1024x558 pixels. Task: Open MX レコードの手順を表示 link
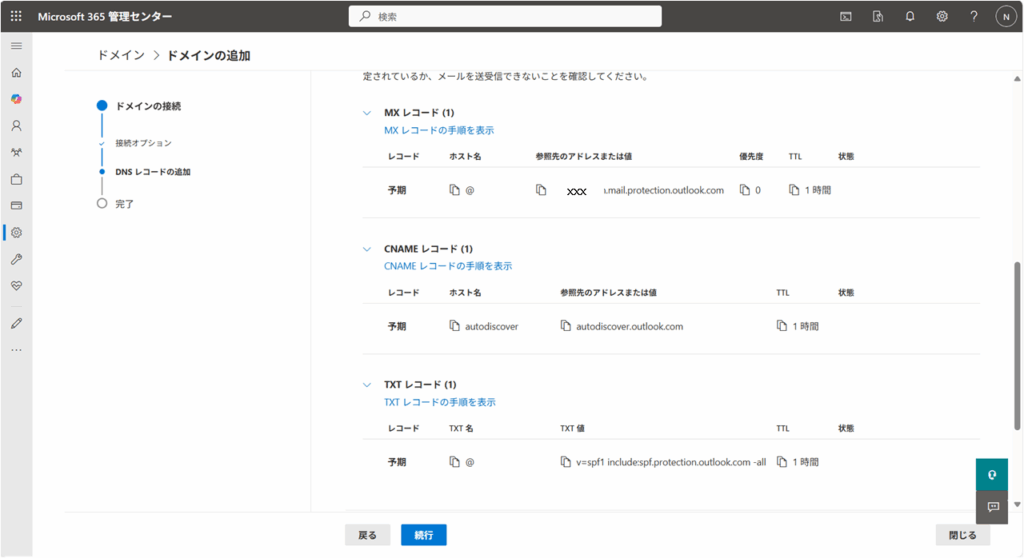439,130
